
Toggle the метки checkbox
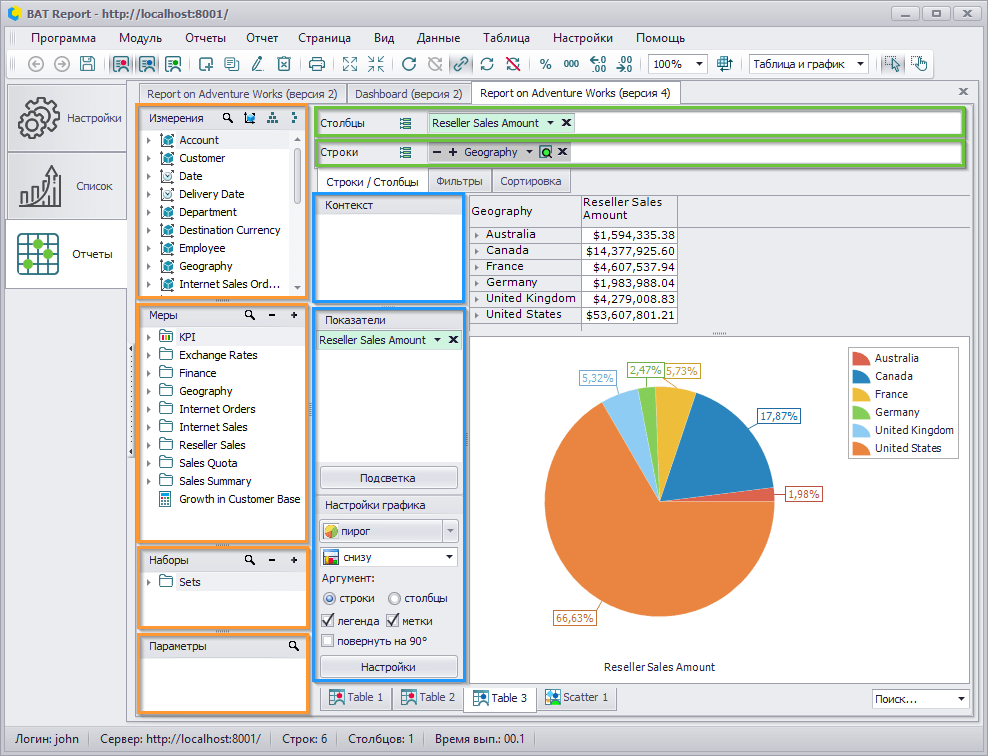[393, 621]
